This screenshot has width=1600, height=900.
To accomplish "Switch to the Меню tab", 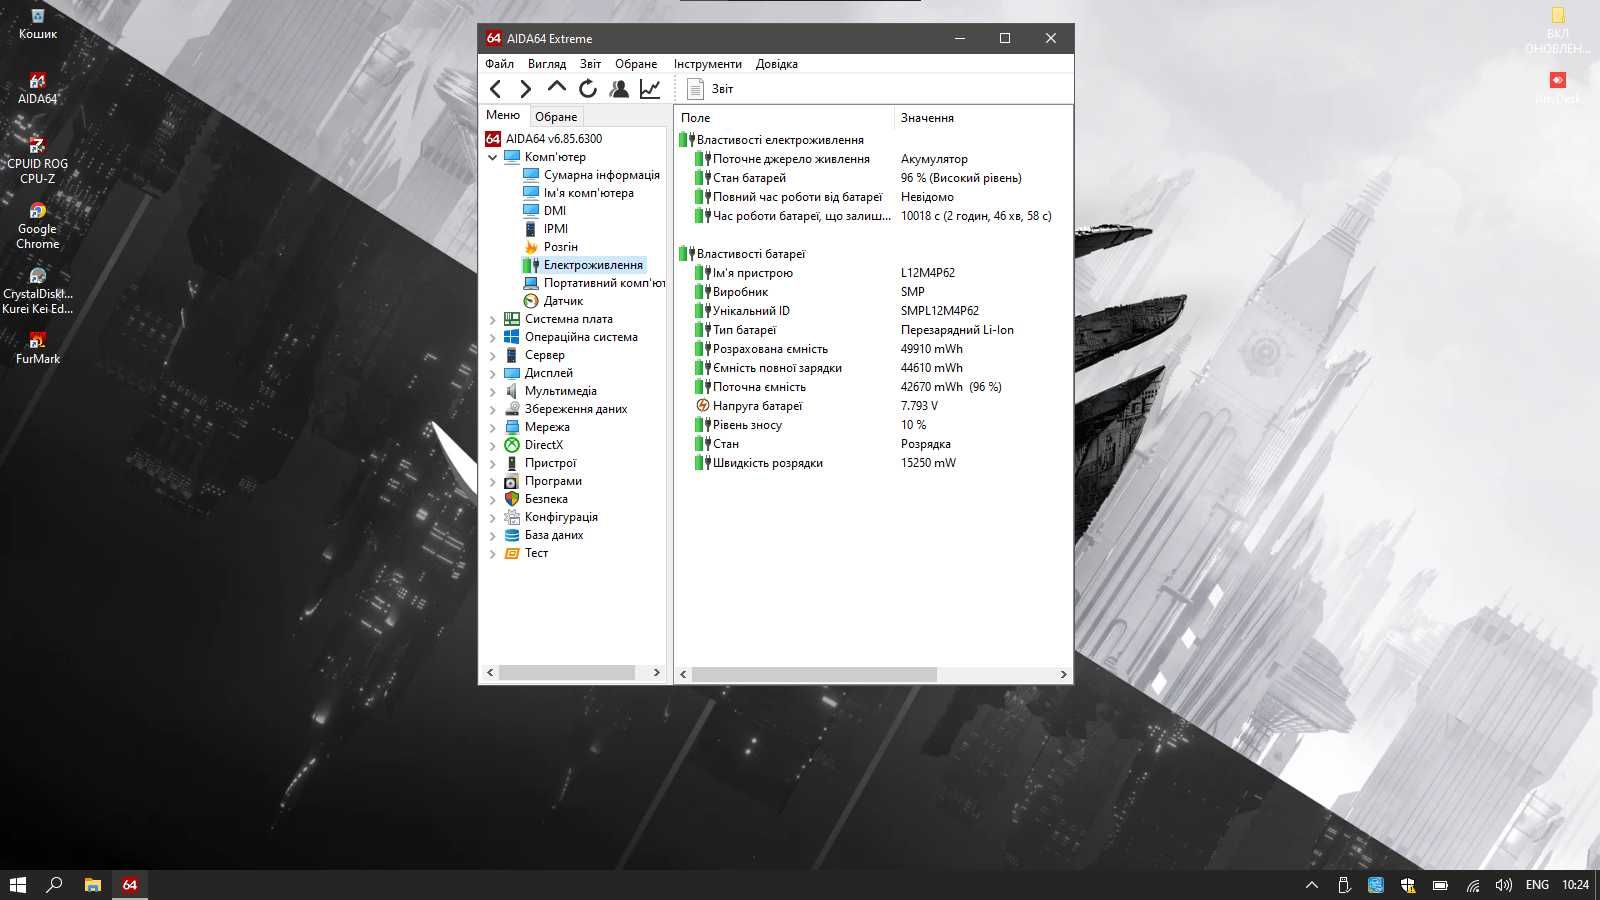I will [x=503, y=115].
